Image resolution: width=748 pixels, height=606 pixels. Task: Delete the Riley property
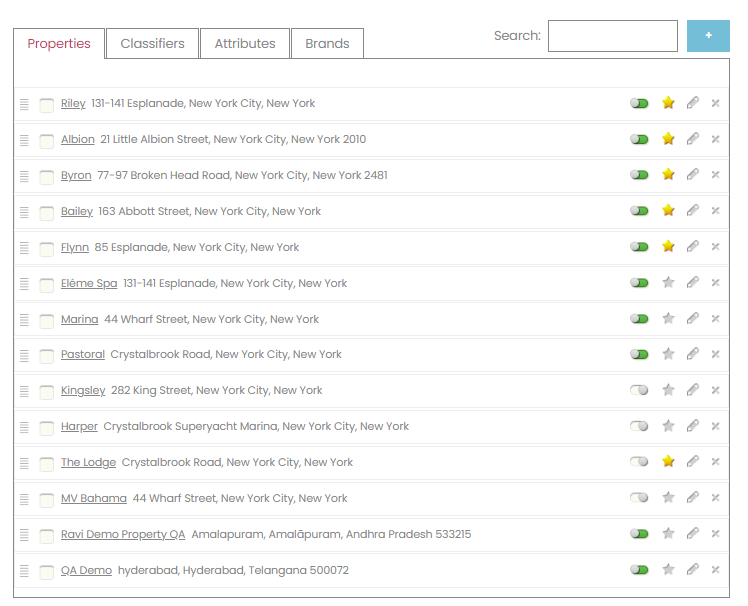(715, 103)
